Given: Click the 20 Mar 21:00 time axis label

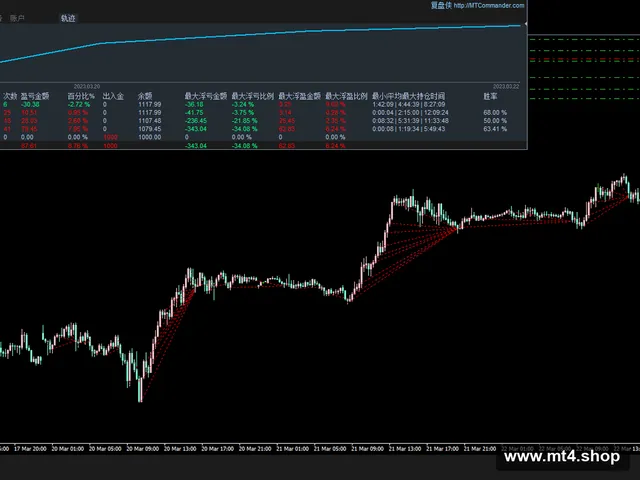Looking at the screenshot, I should coord(255,449).
